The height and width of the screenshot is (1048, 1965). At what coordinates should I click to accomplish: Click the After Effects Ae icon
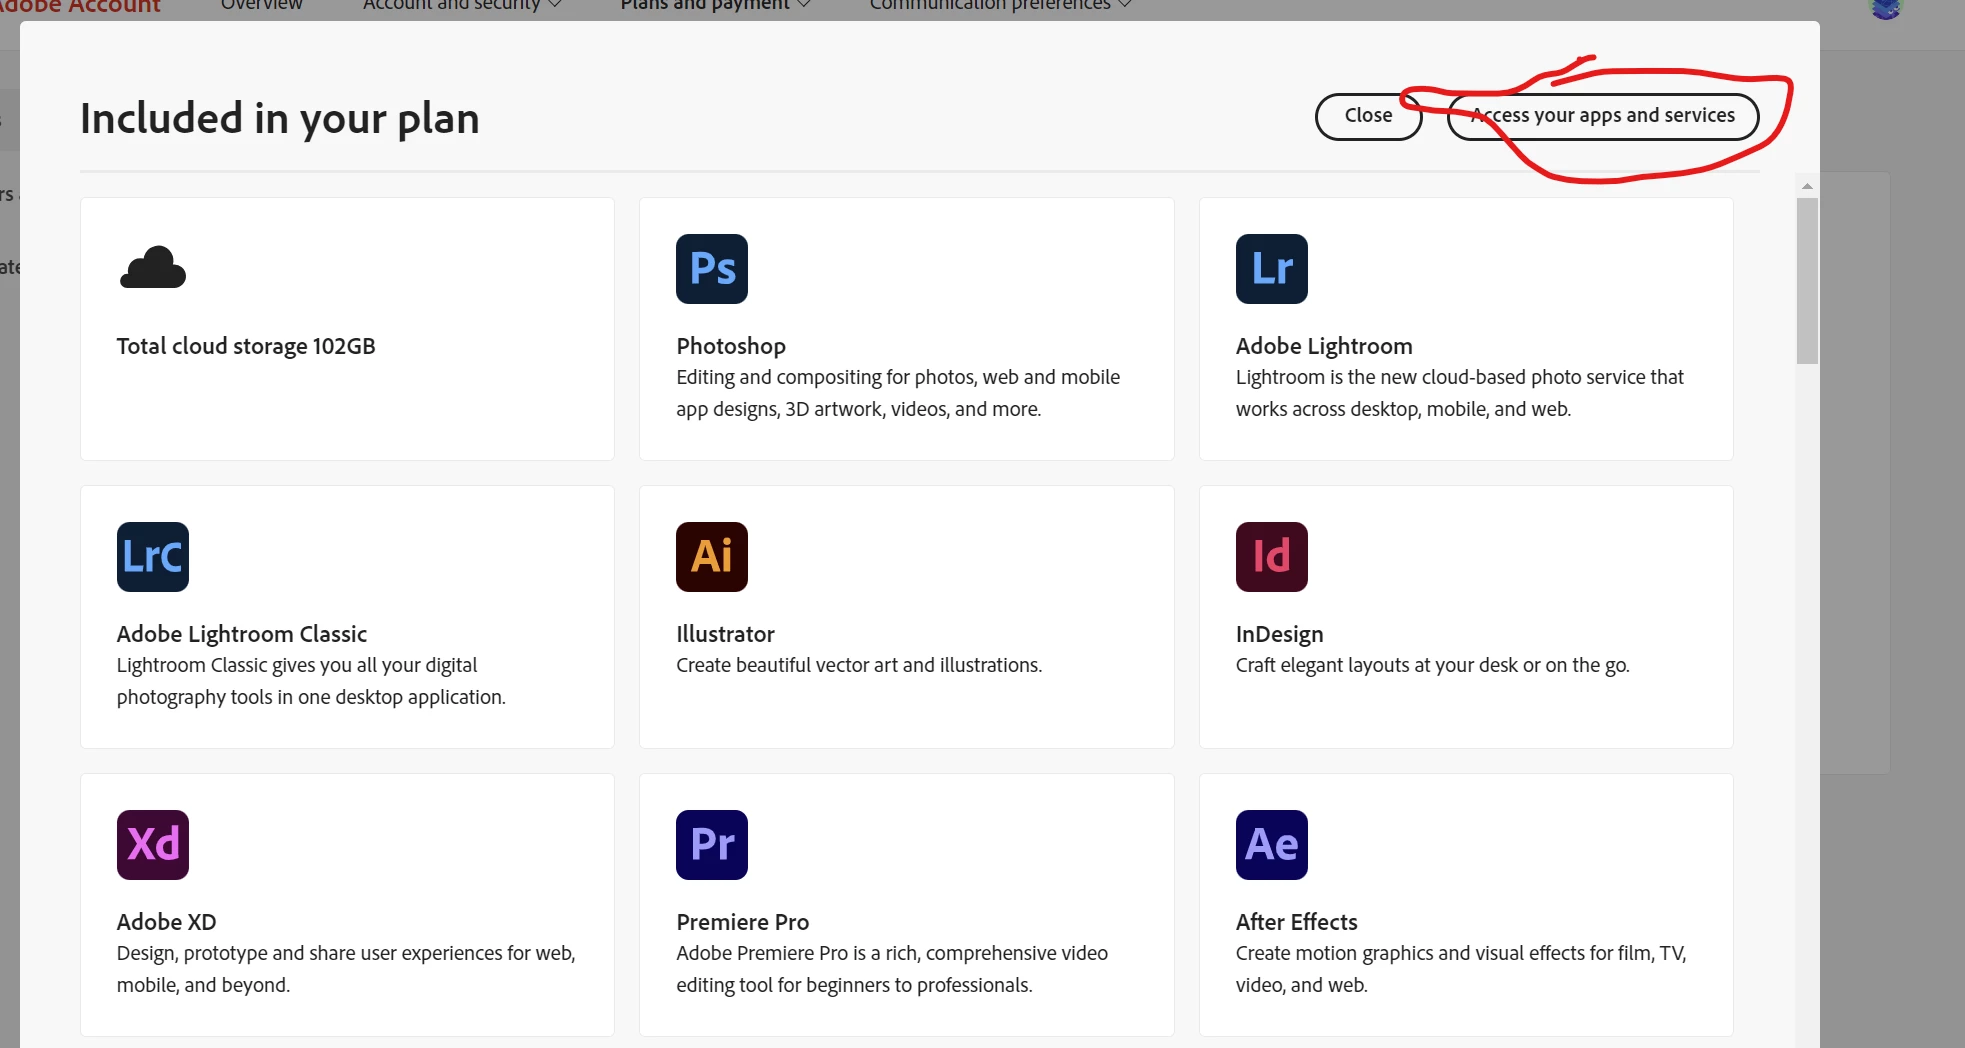click(1271, 845)
